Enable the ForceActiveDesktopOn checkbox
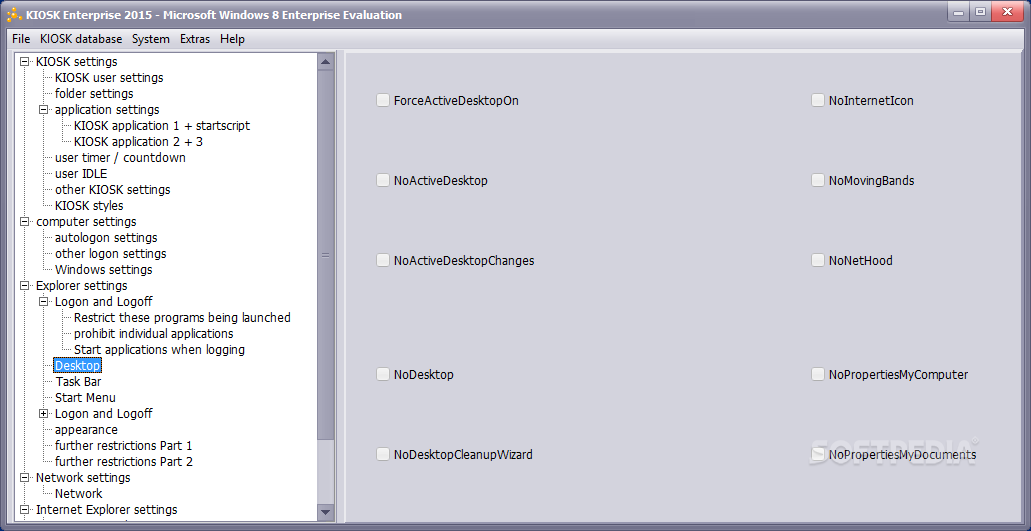Screen dimensions: 1031x531 [383, 101]
